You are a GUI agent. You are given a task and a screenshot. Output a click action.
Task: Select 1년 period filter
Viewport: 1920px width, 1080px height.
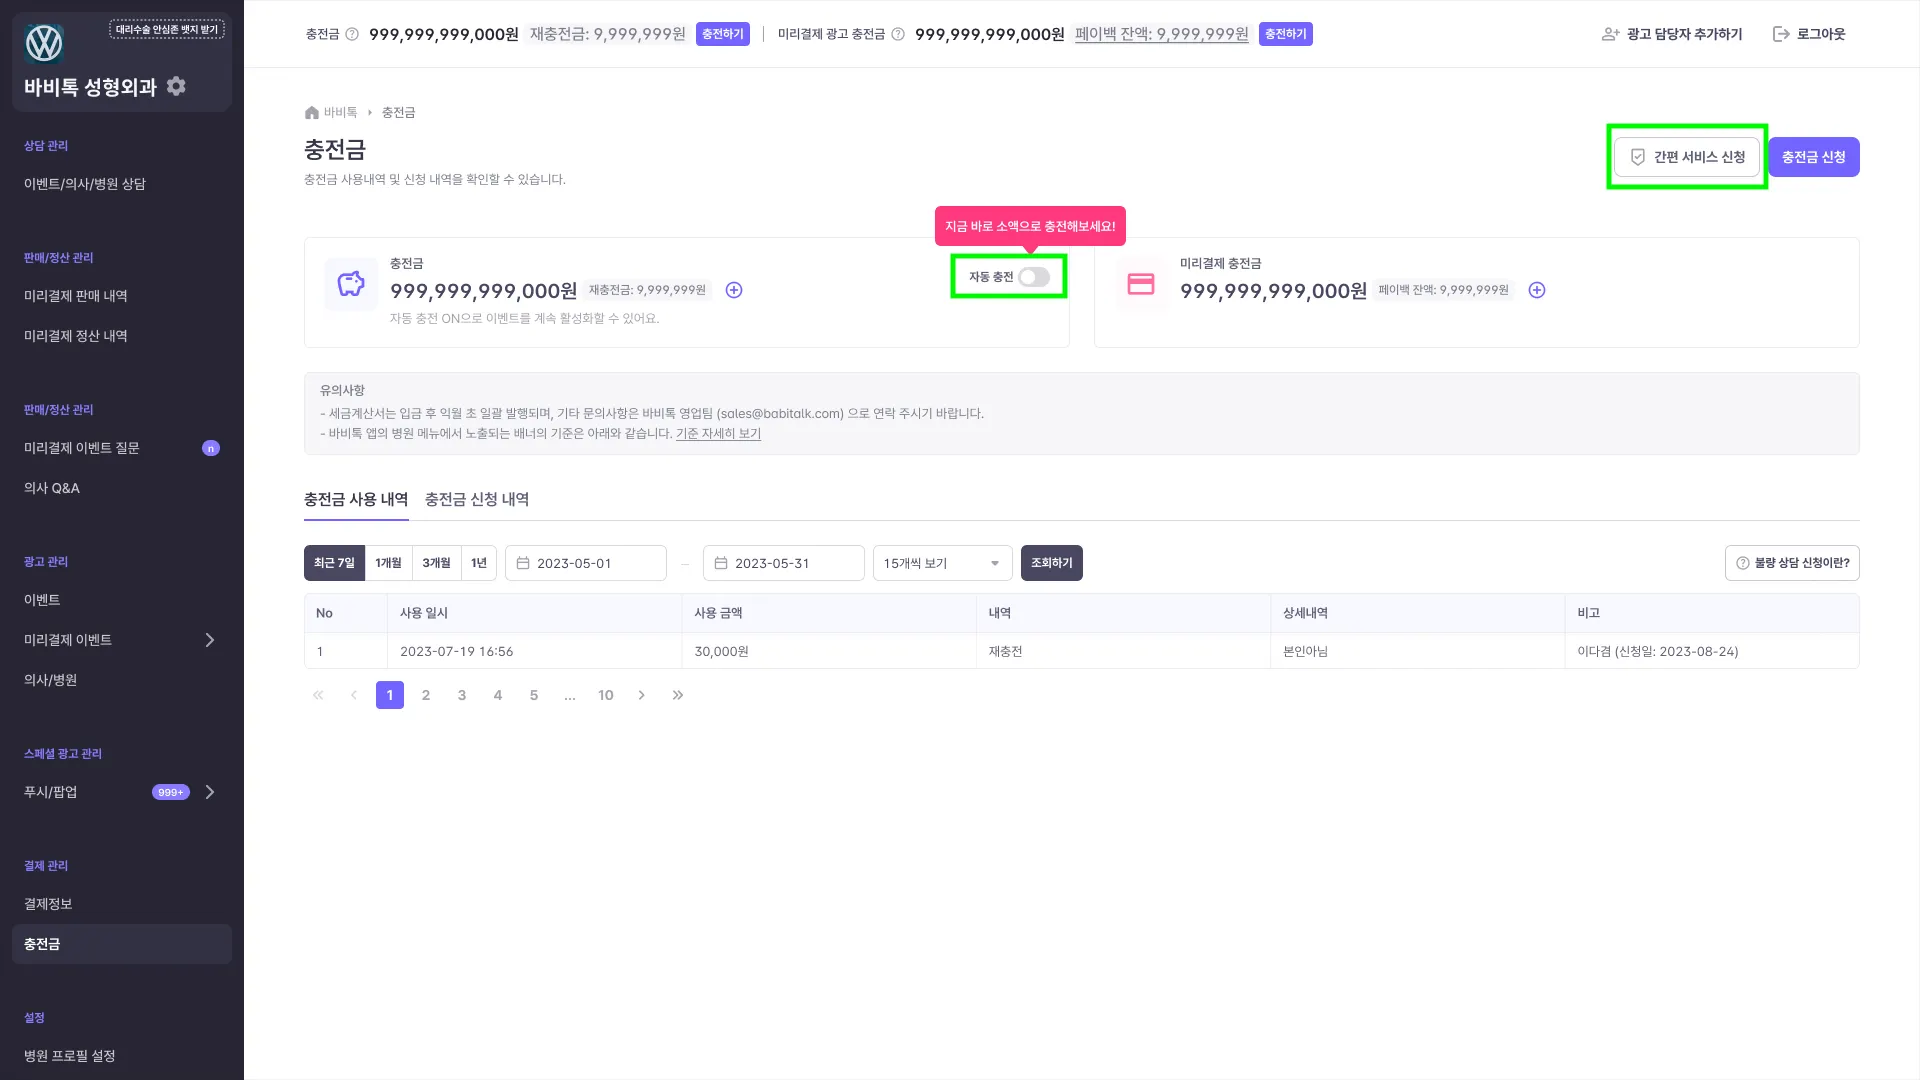[479, 563]
